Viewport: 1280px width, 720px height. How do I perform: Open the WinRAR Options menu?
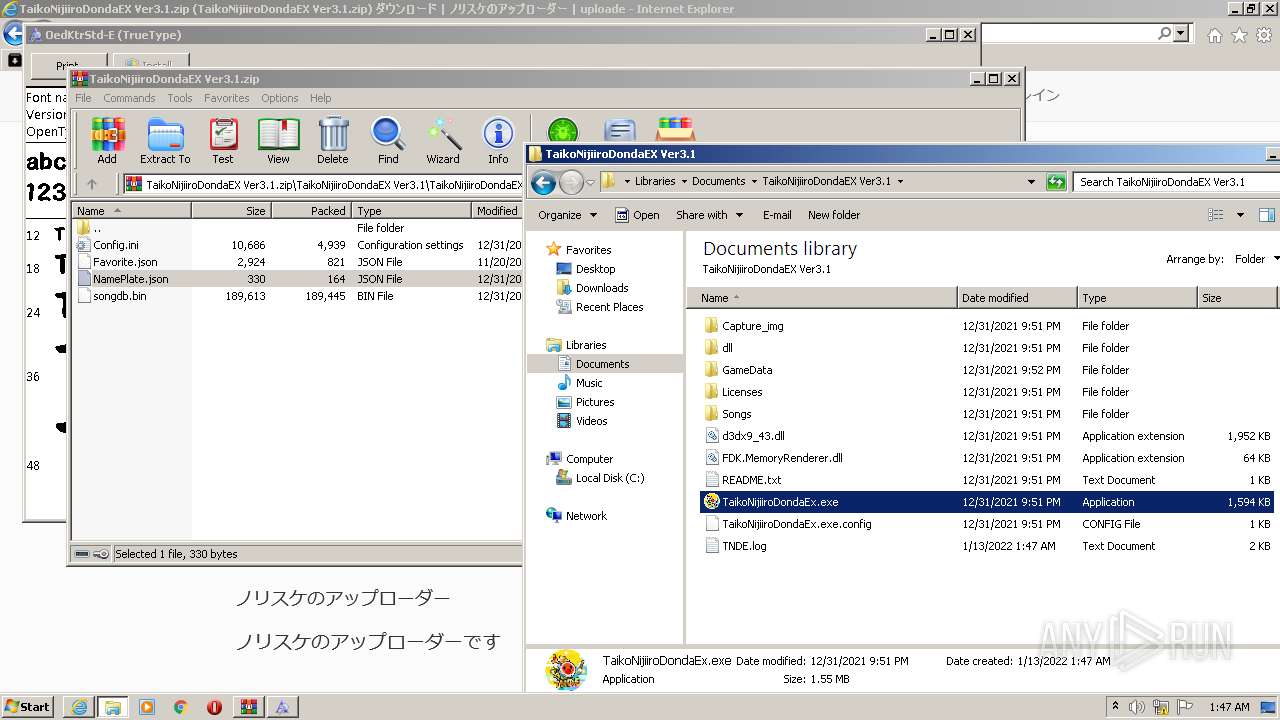(280, 98)
